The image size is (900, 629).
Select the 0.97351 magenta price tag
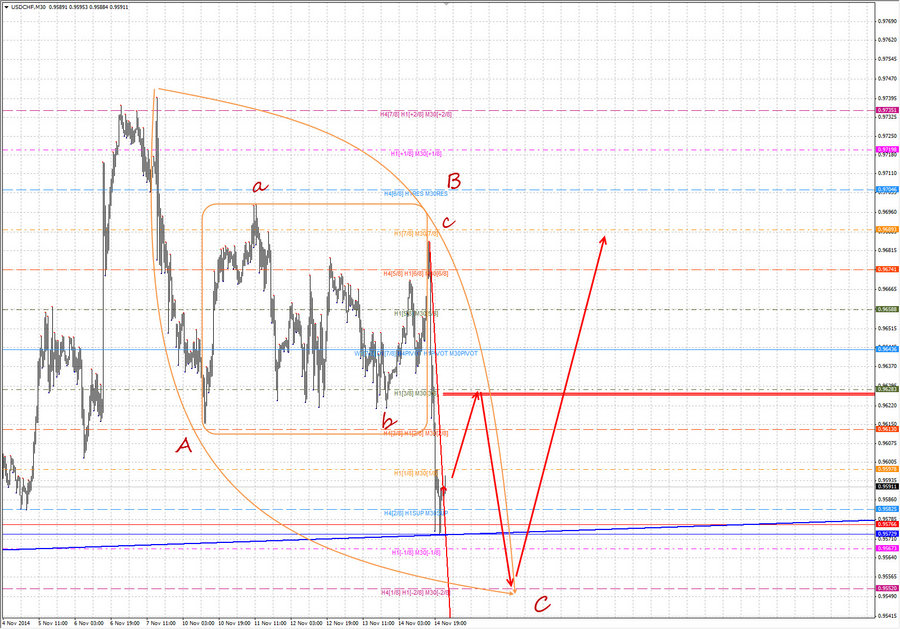[887, 110]
